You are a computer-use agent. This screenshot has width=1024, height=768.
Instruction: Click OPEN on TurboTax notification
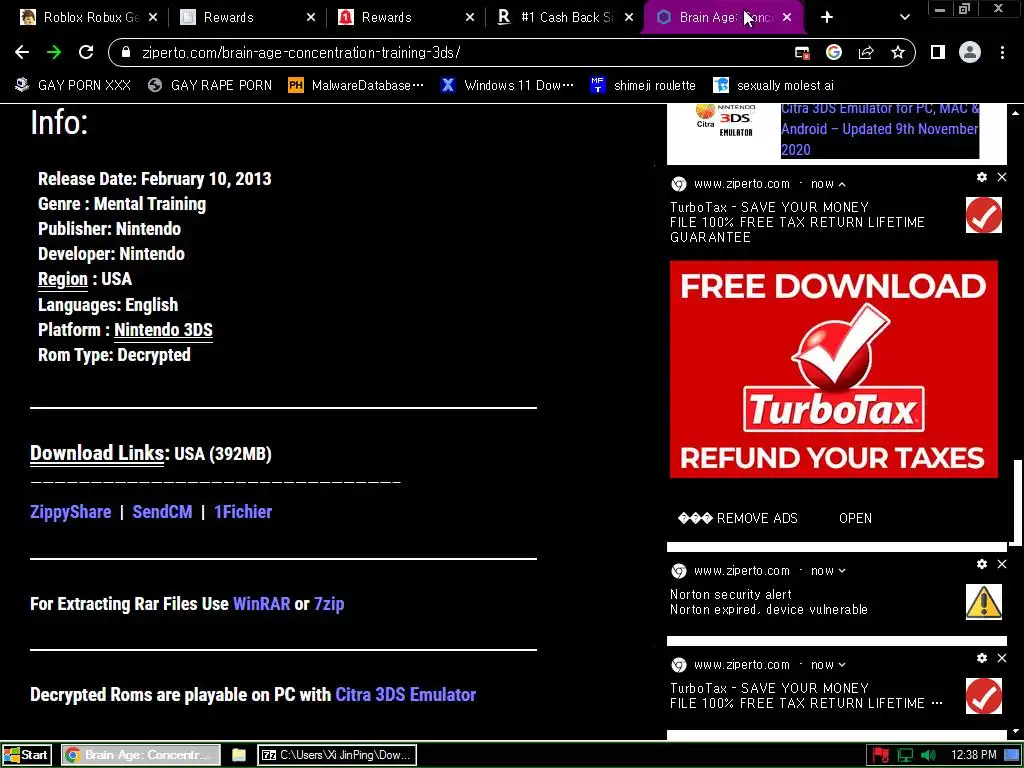[855, 519]
